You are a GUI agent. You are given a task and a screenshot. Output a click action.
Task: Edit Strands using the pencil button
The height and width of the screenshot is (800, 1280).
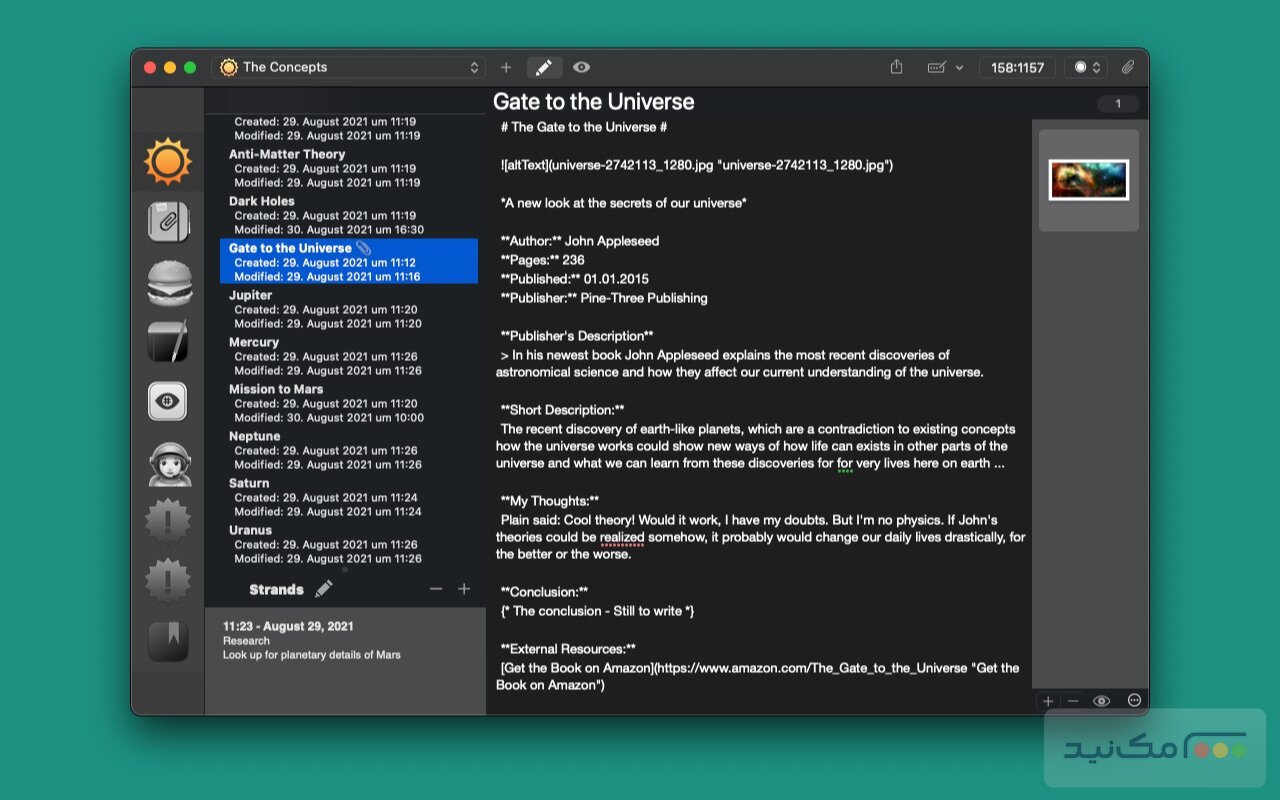click(x=324, y=589)
